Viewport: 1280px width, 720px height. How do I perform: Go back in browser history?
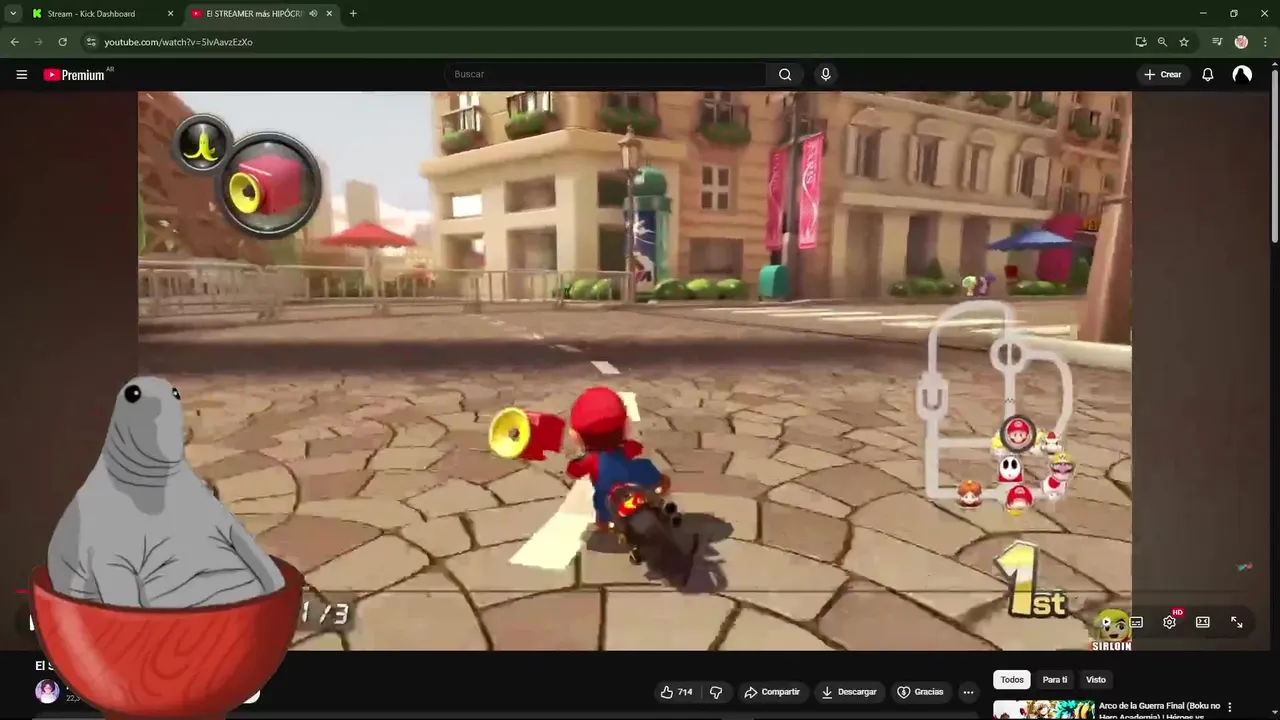[14, 42]
